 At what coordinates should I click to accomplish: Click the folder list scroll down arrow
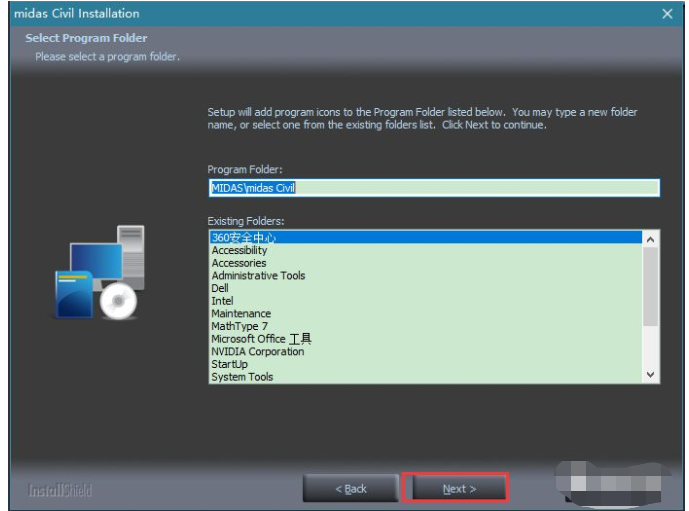650,374
